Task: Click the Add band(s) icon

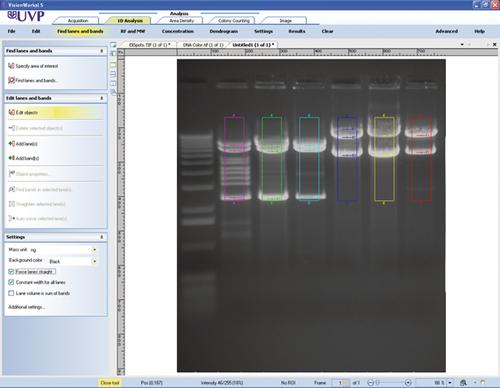Action: (12, 158)
